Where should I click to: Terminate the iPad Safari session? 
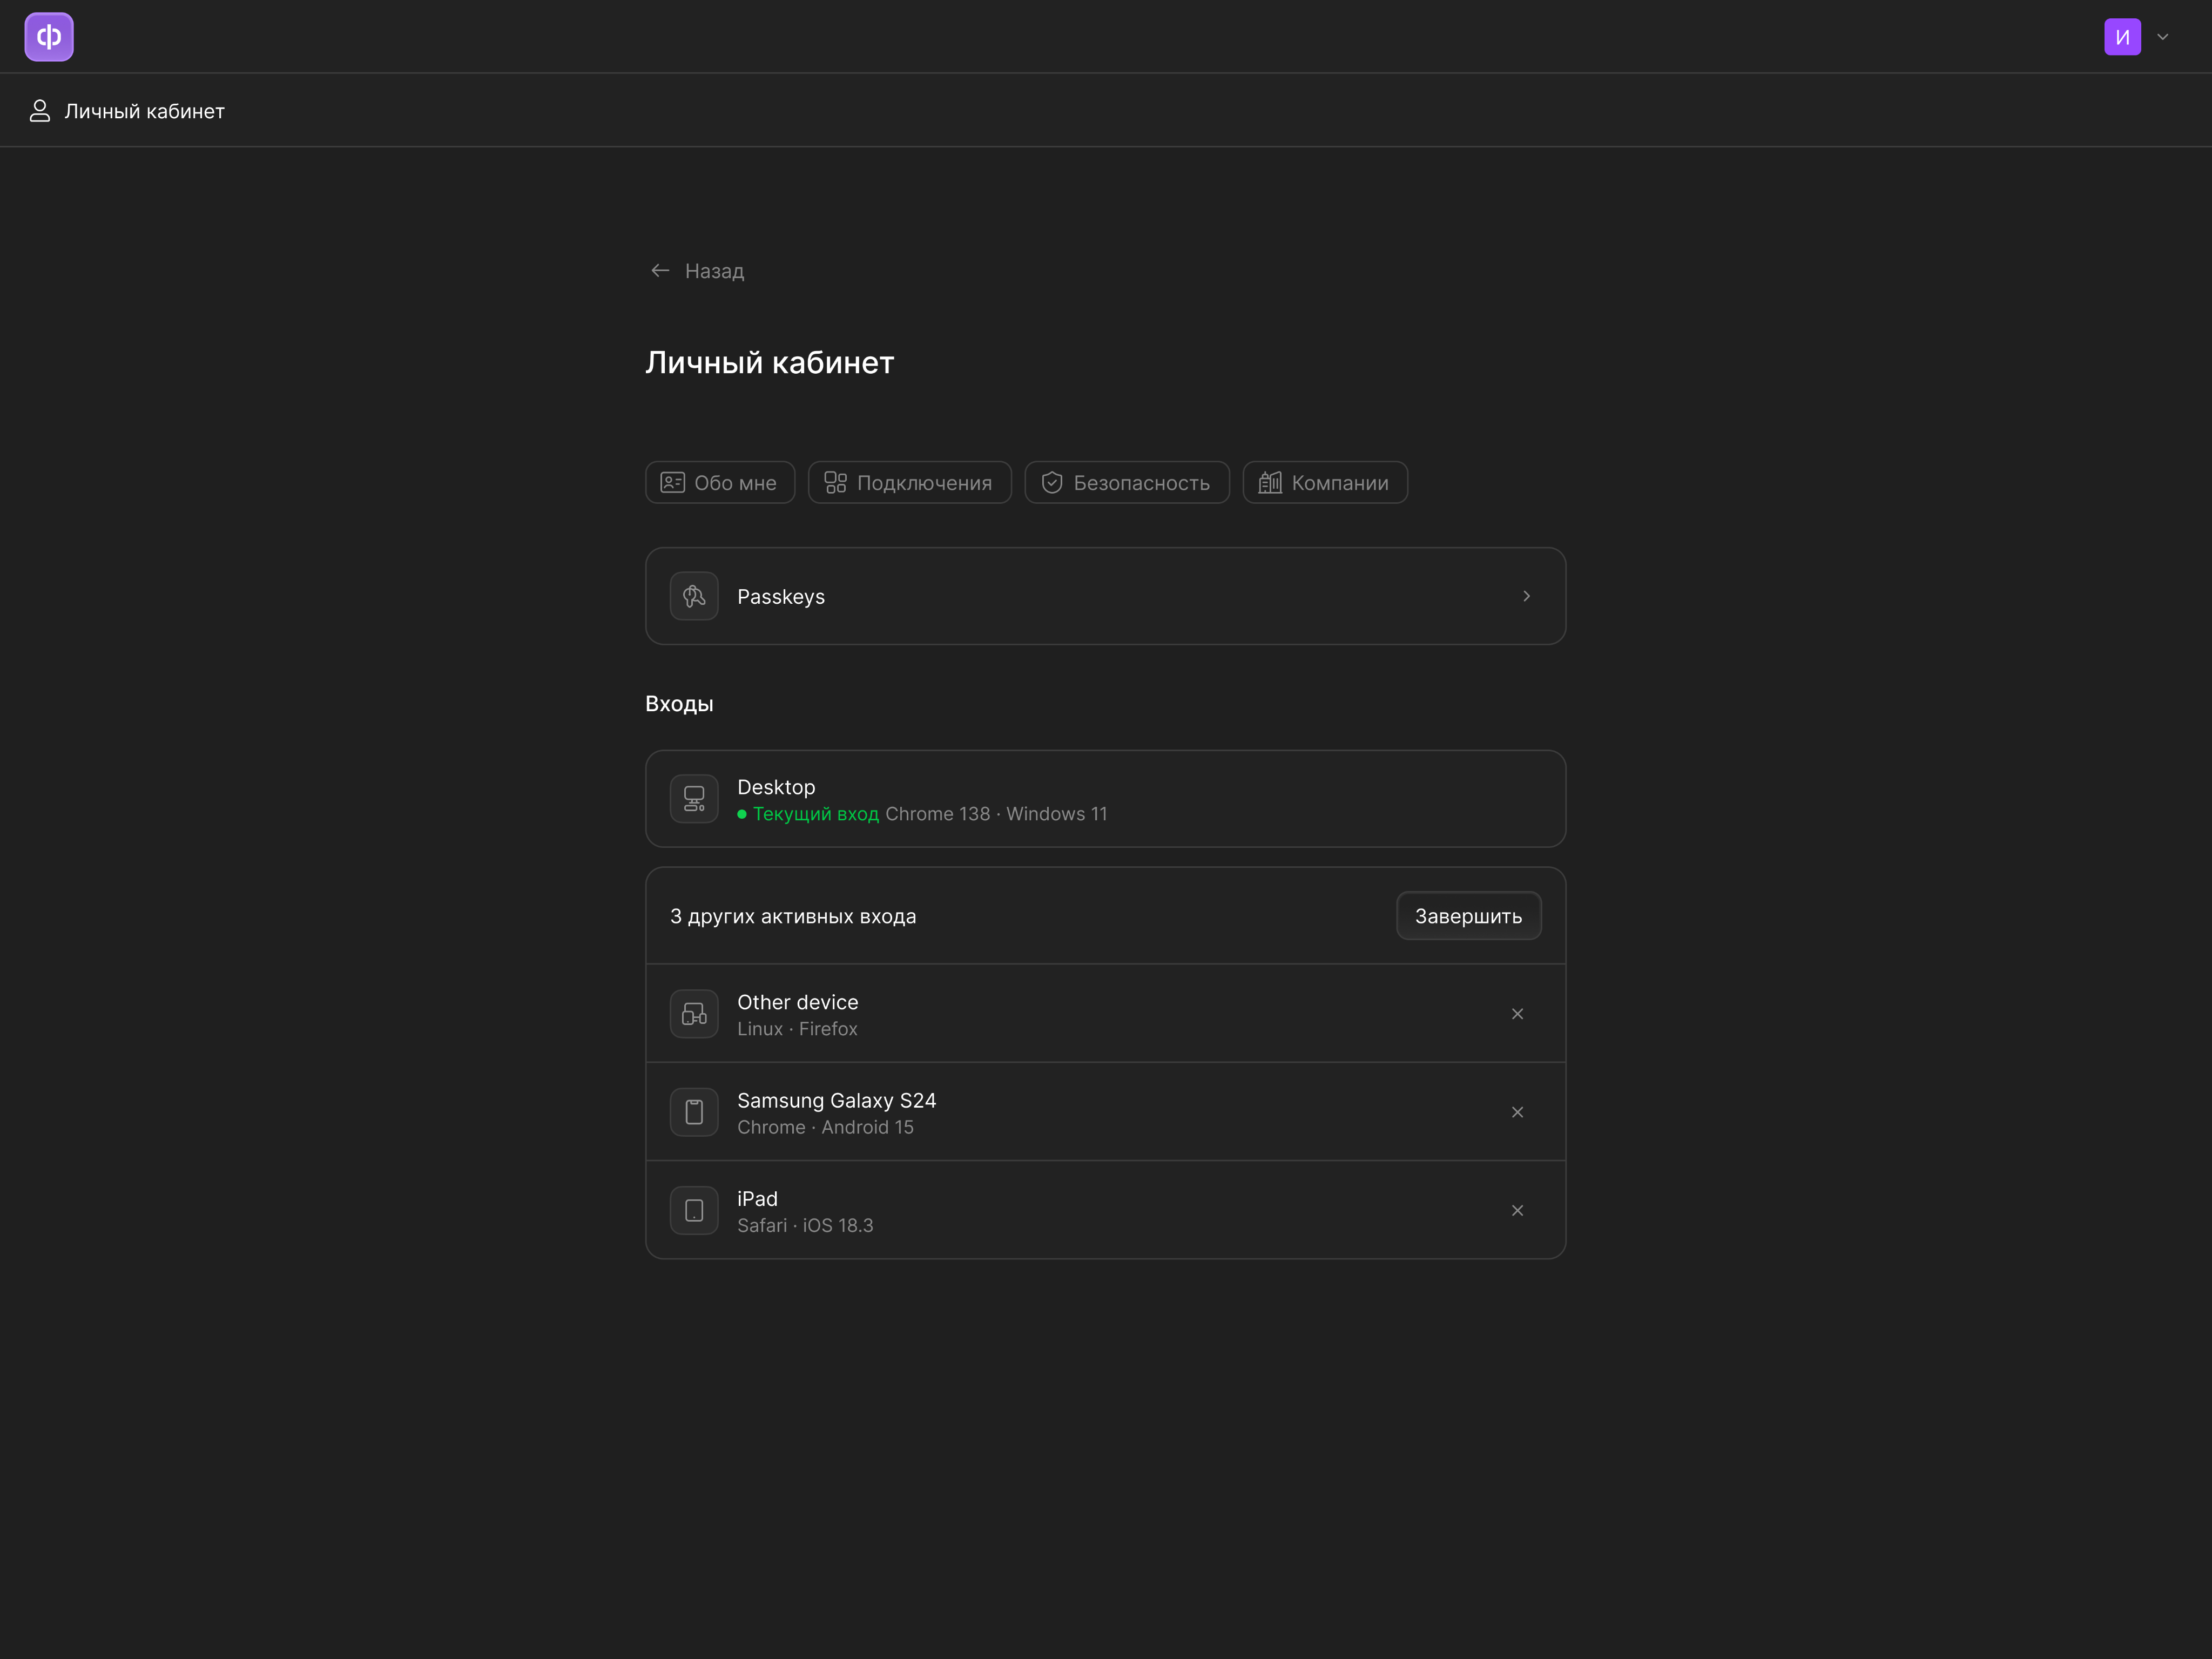pos(1517,1211)
